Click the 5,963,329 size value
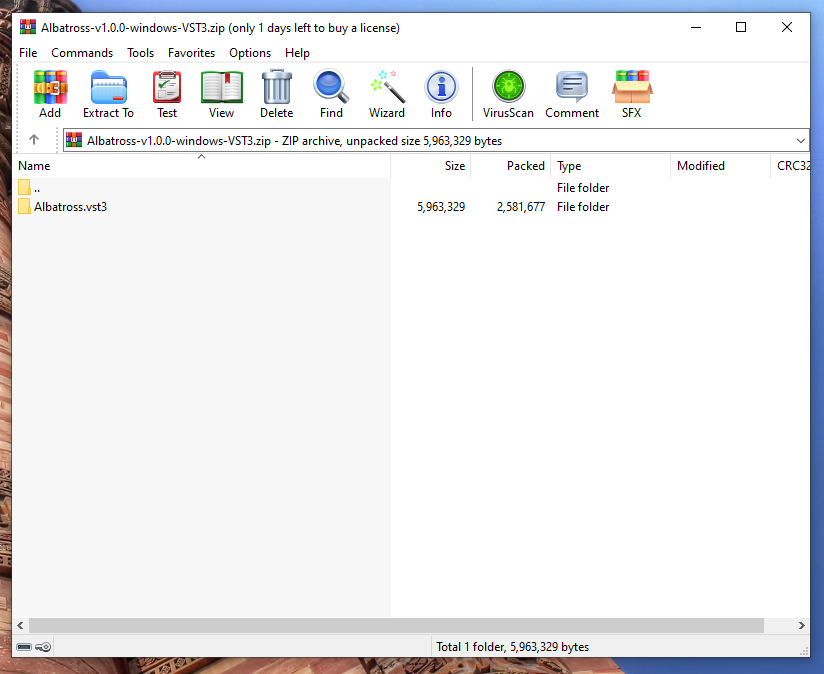 (441, 207)
